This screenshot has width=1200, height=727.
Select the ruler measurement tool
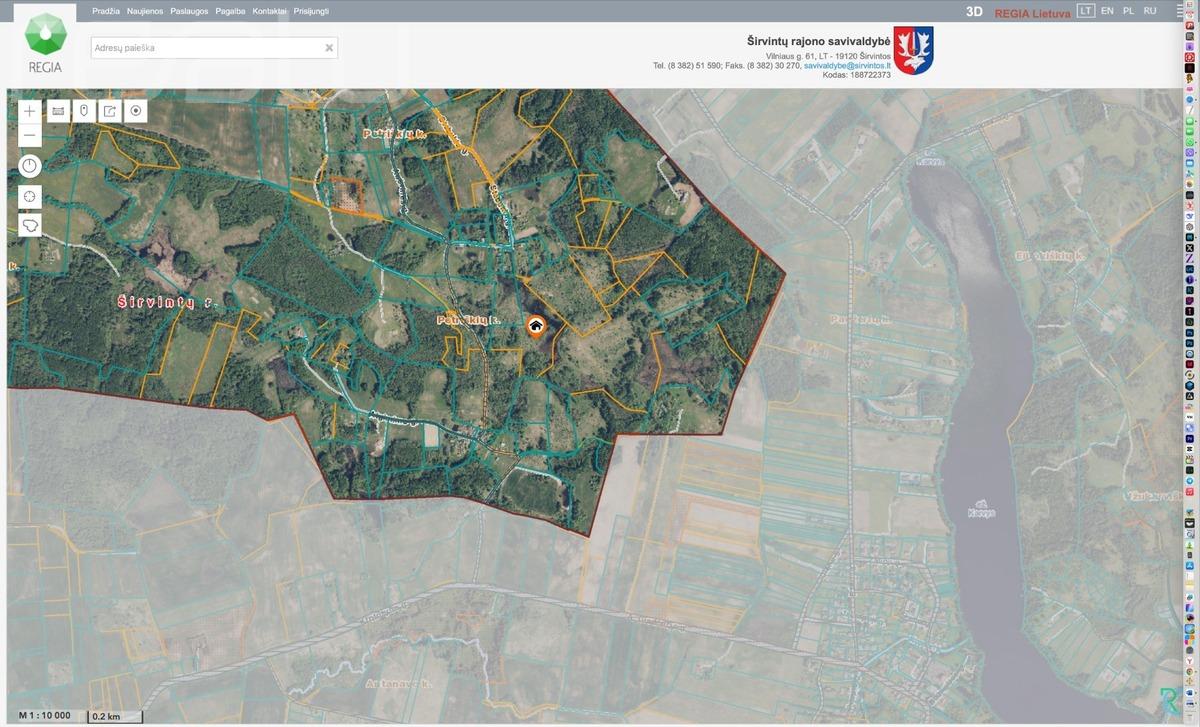click(x=58, y=111)
